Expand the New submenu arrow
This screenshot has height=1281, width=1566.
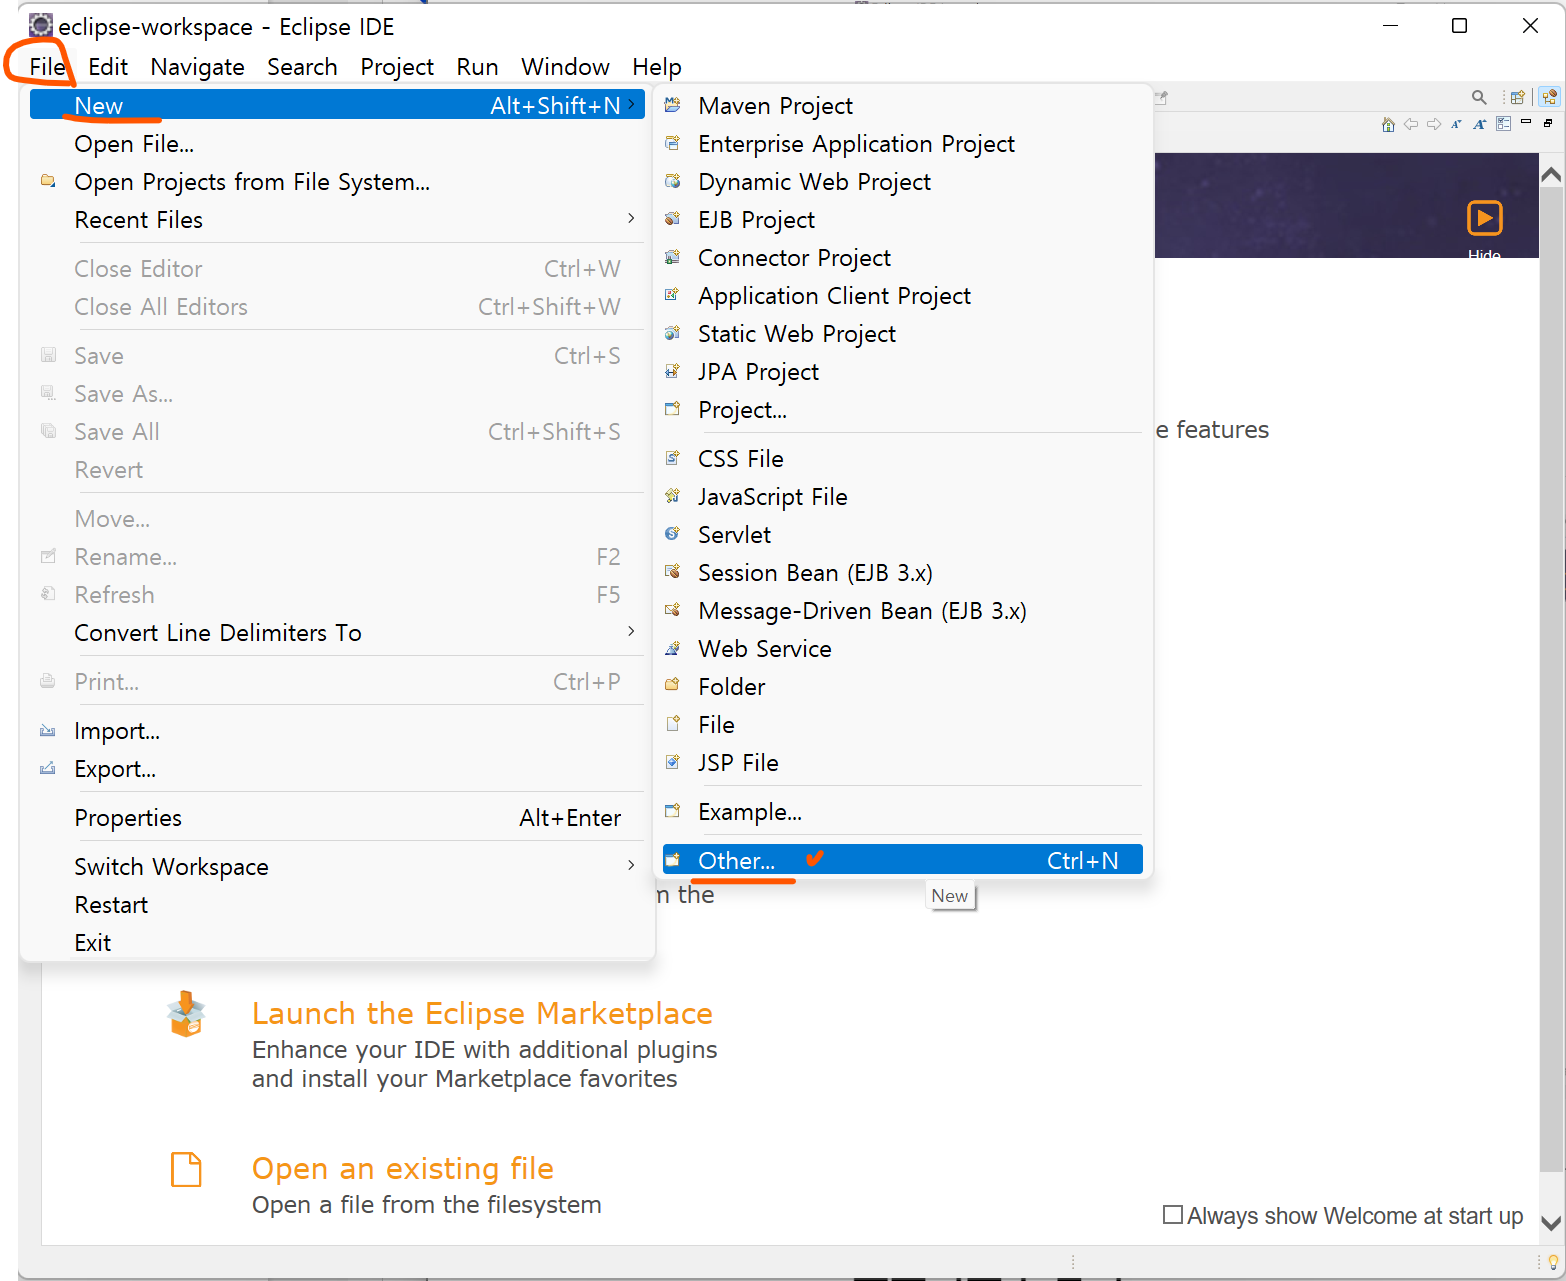tap(631, 105)
